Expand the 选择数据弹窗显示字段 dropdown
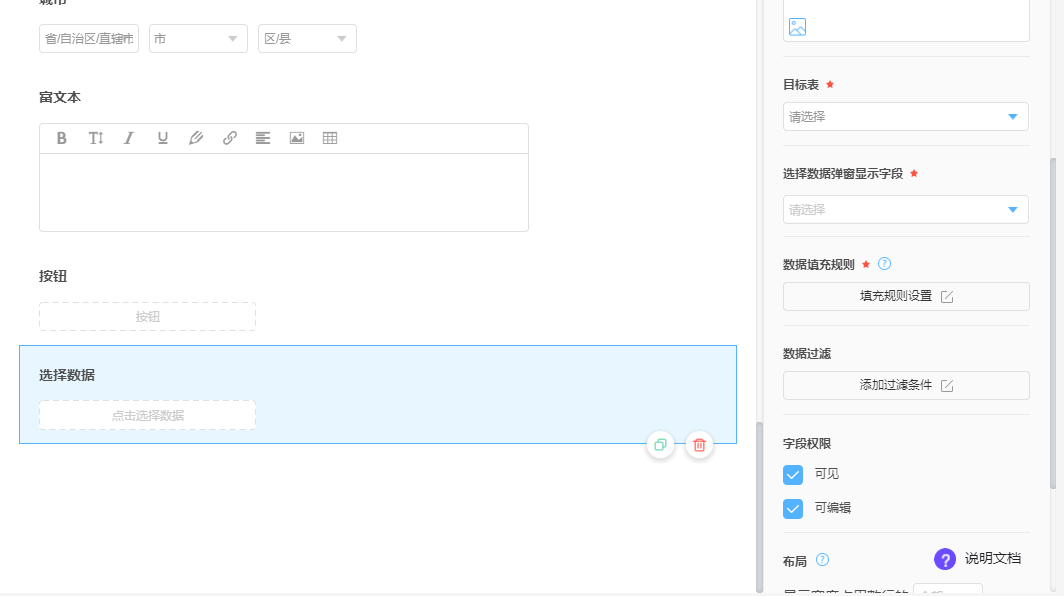The width and height of the screenshot is (1064, 596). click(905, 210)
